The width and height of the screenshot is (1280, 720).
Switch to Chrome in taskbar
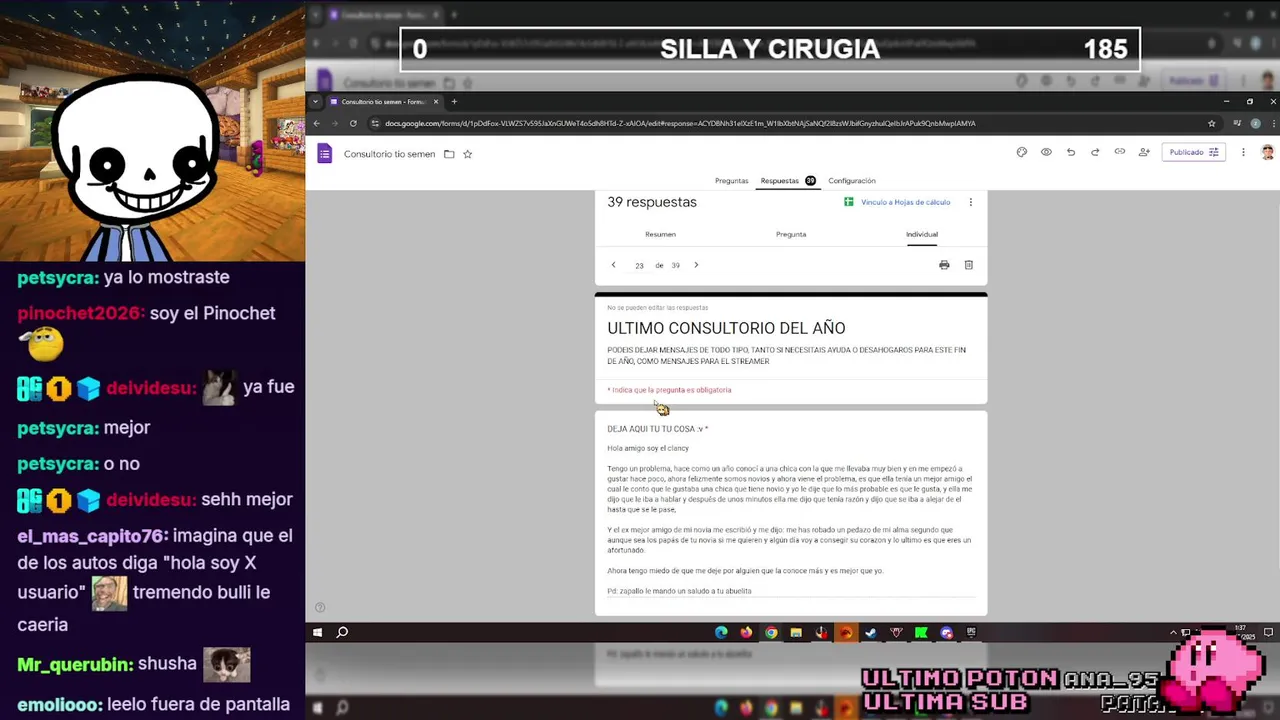771,632
